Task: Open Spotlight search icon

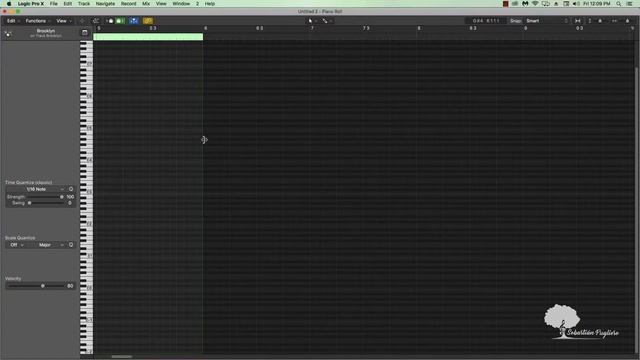Action: click(x=619, y=4)
